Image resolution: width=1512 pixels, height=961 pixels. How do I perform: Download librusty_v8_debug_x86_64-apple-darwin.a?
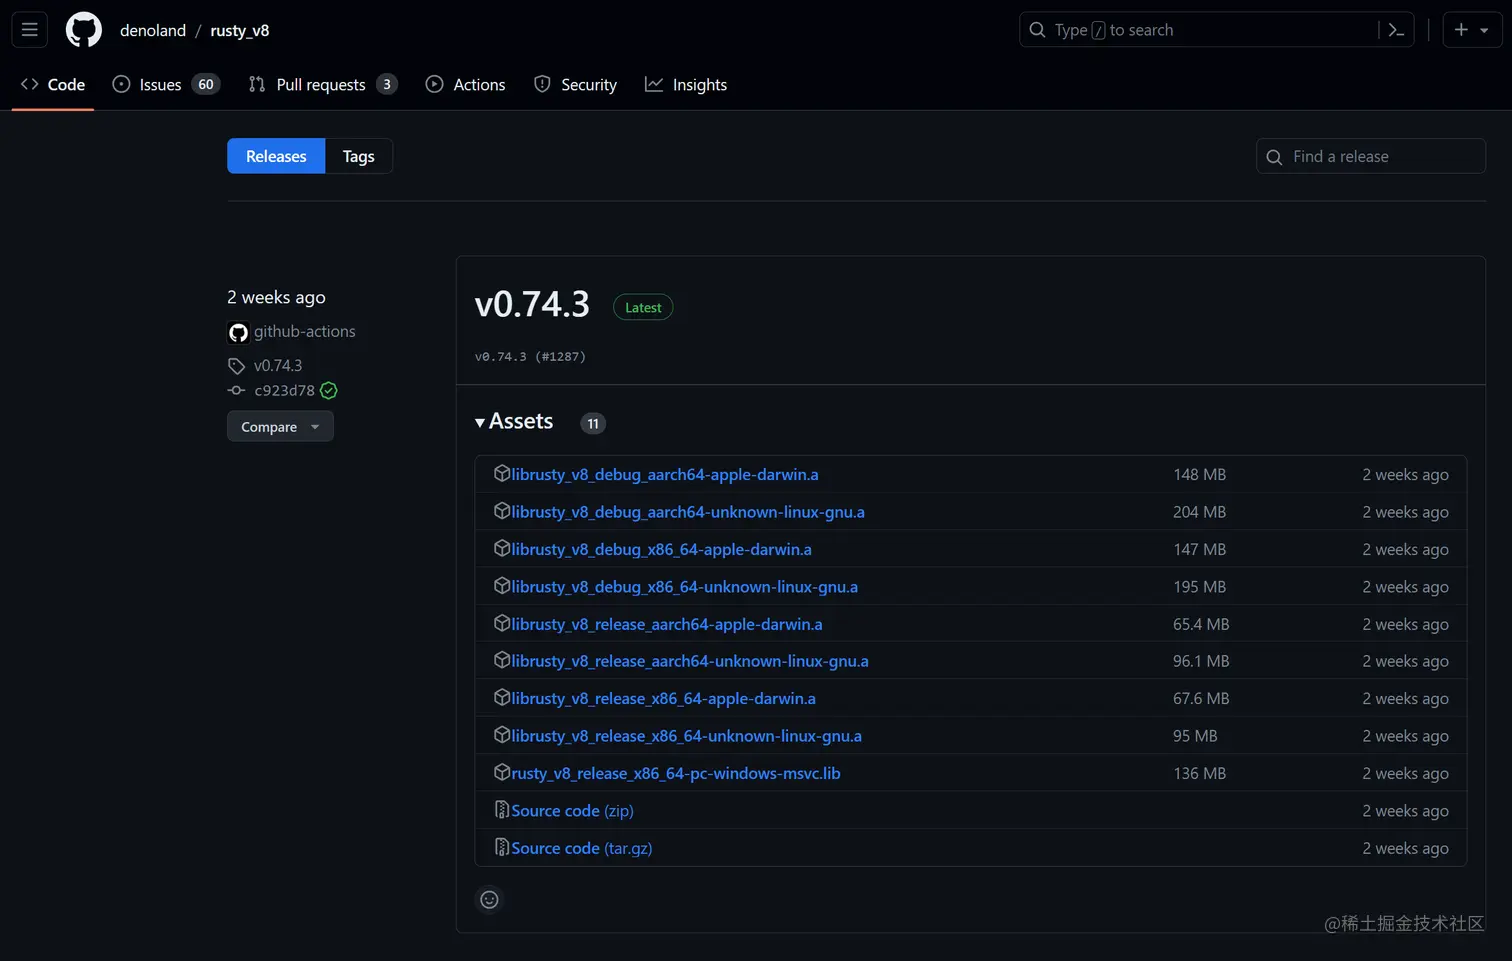(661, 549)
